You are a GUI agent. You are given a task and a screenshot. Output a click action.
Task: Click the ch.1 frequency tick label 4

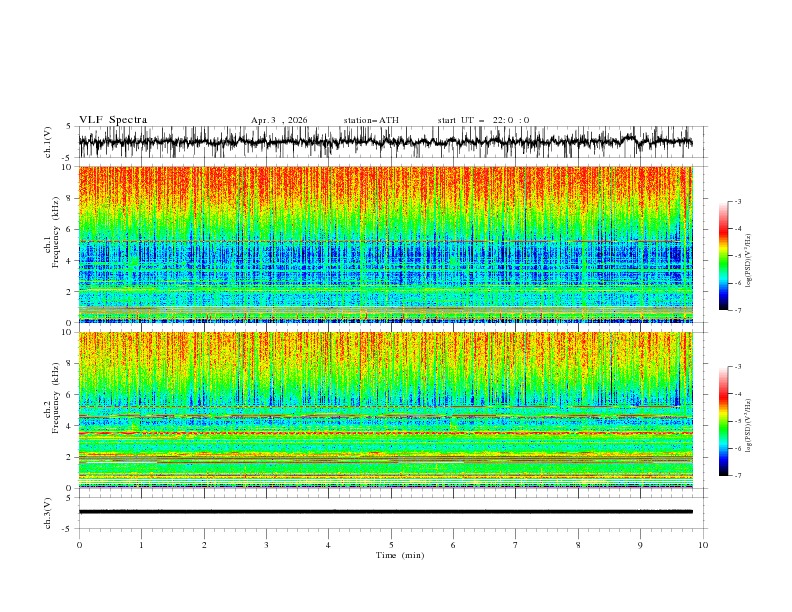(69, 261)
